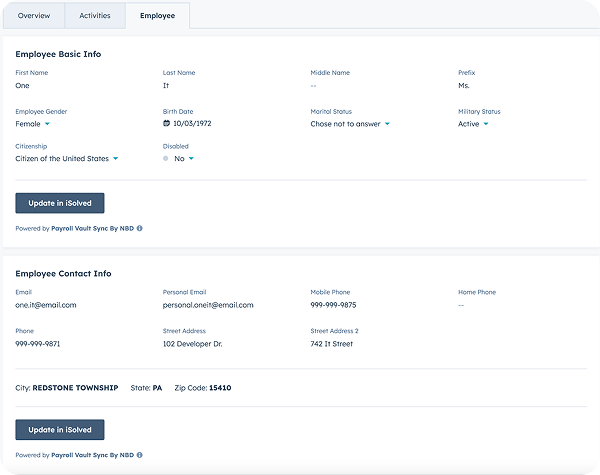The height and width of the screenshot is (475, 600).
Task: Edit the Street Address 102 Developer Dr.
Action: 193,343
